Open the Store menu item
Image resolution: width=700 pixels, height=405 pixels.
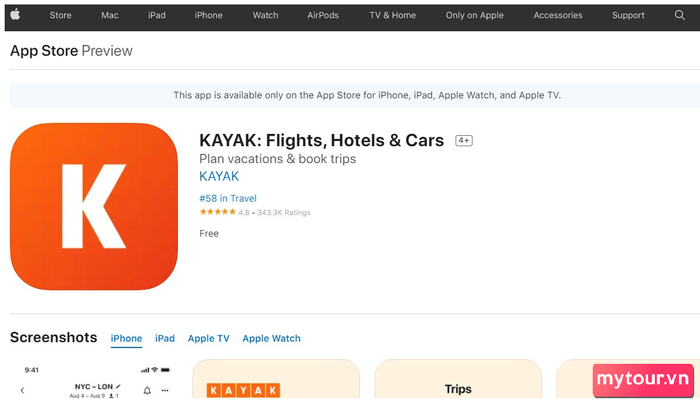60,15
